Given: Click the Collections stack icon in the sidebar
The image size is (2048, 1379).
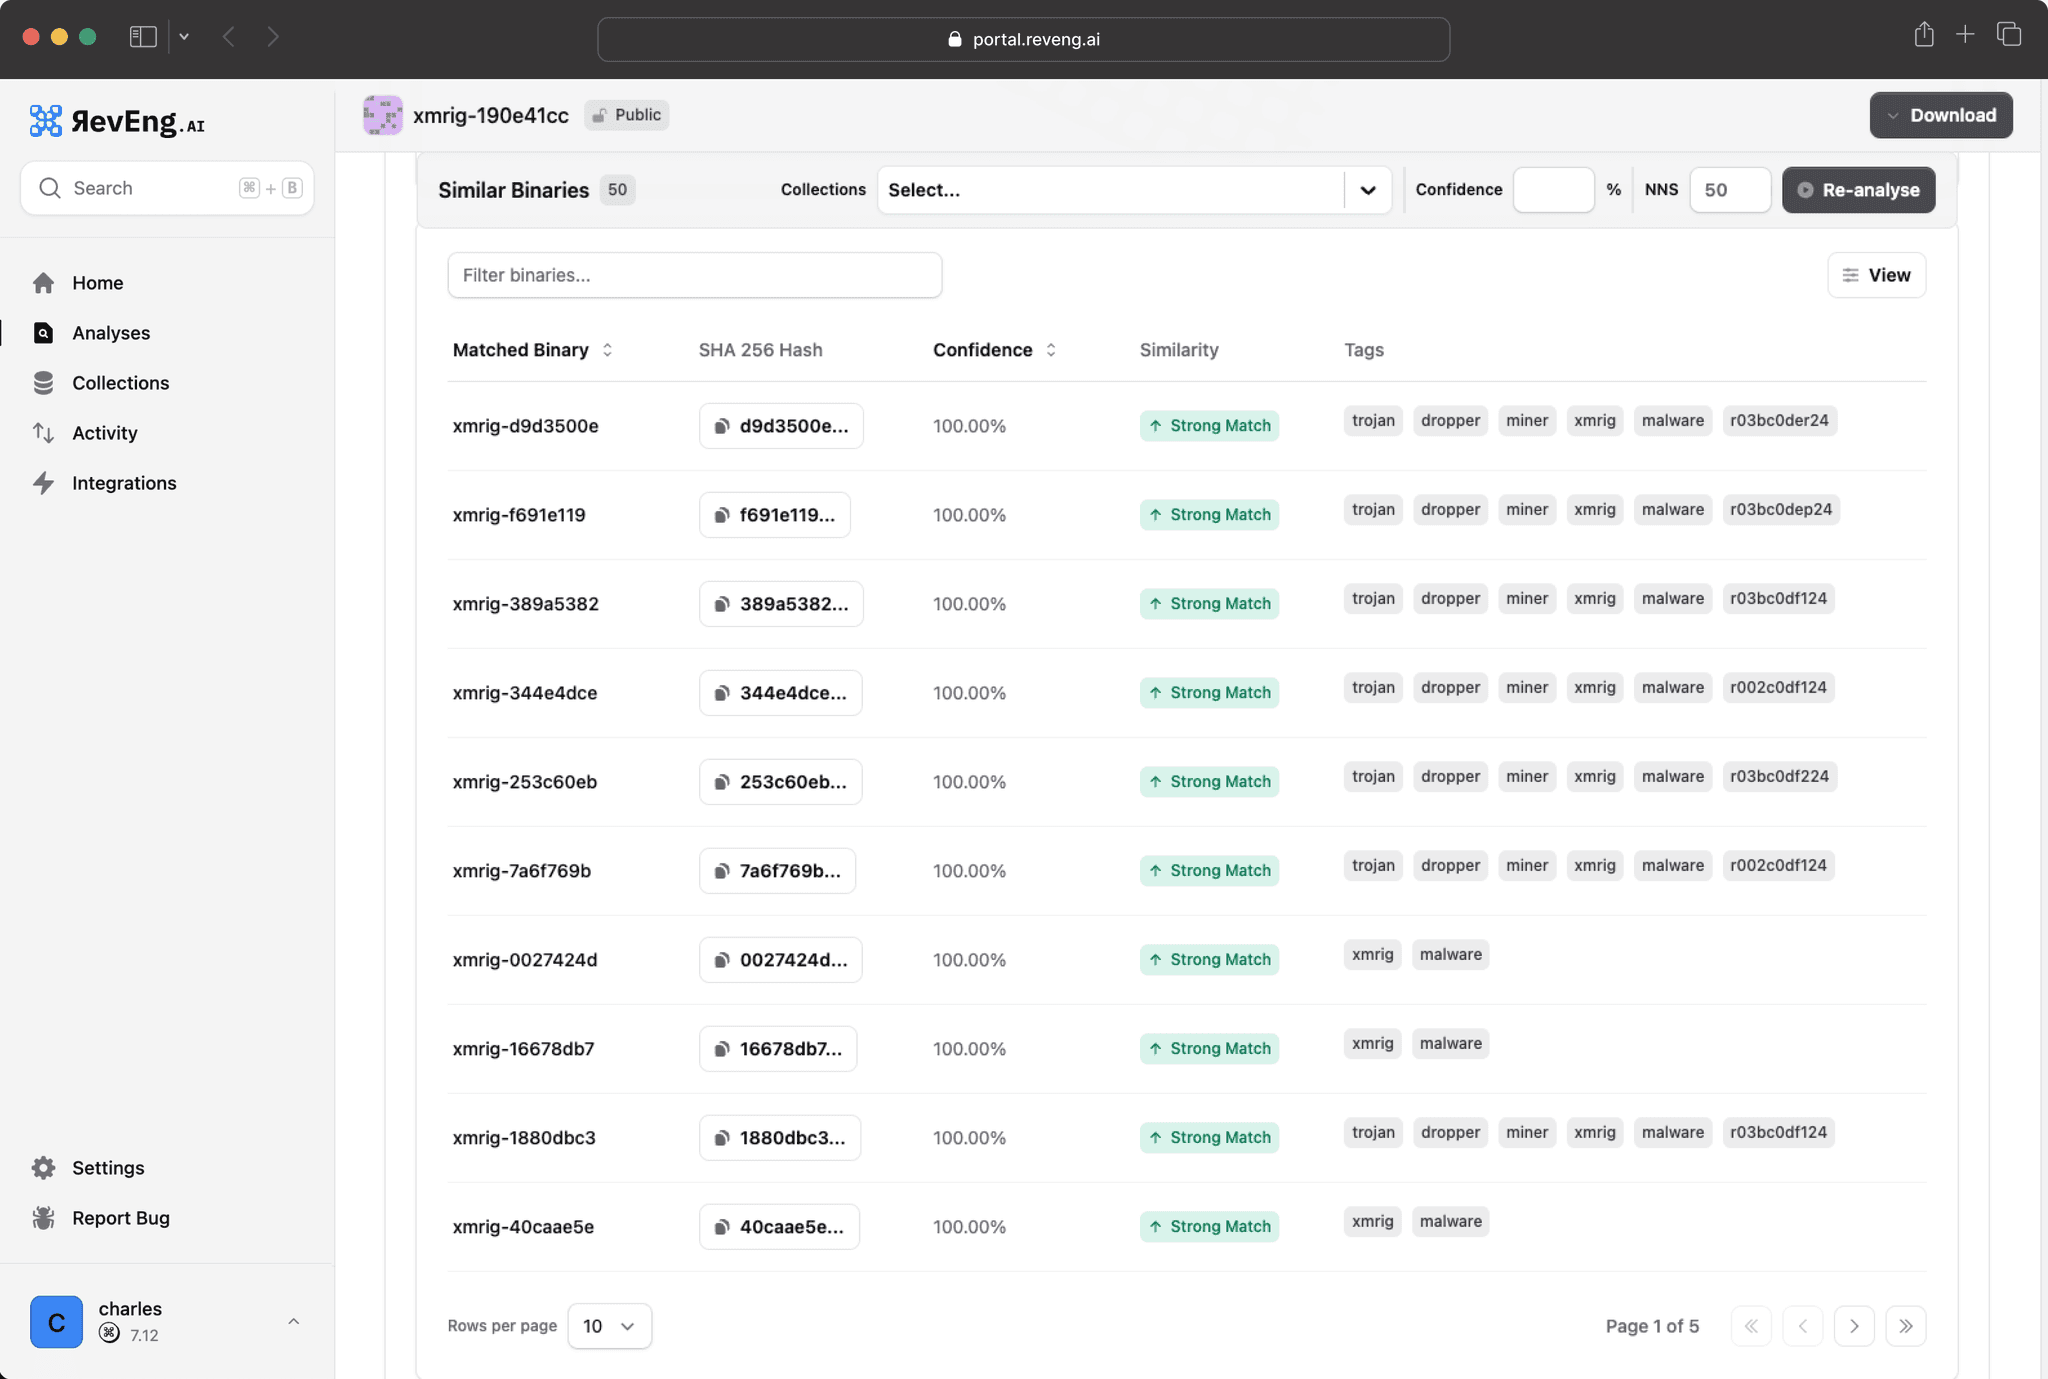Looking at the screenshot, I should (x=44, y=383).
